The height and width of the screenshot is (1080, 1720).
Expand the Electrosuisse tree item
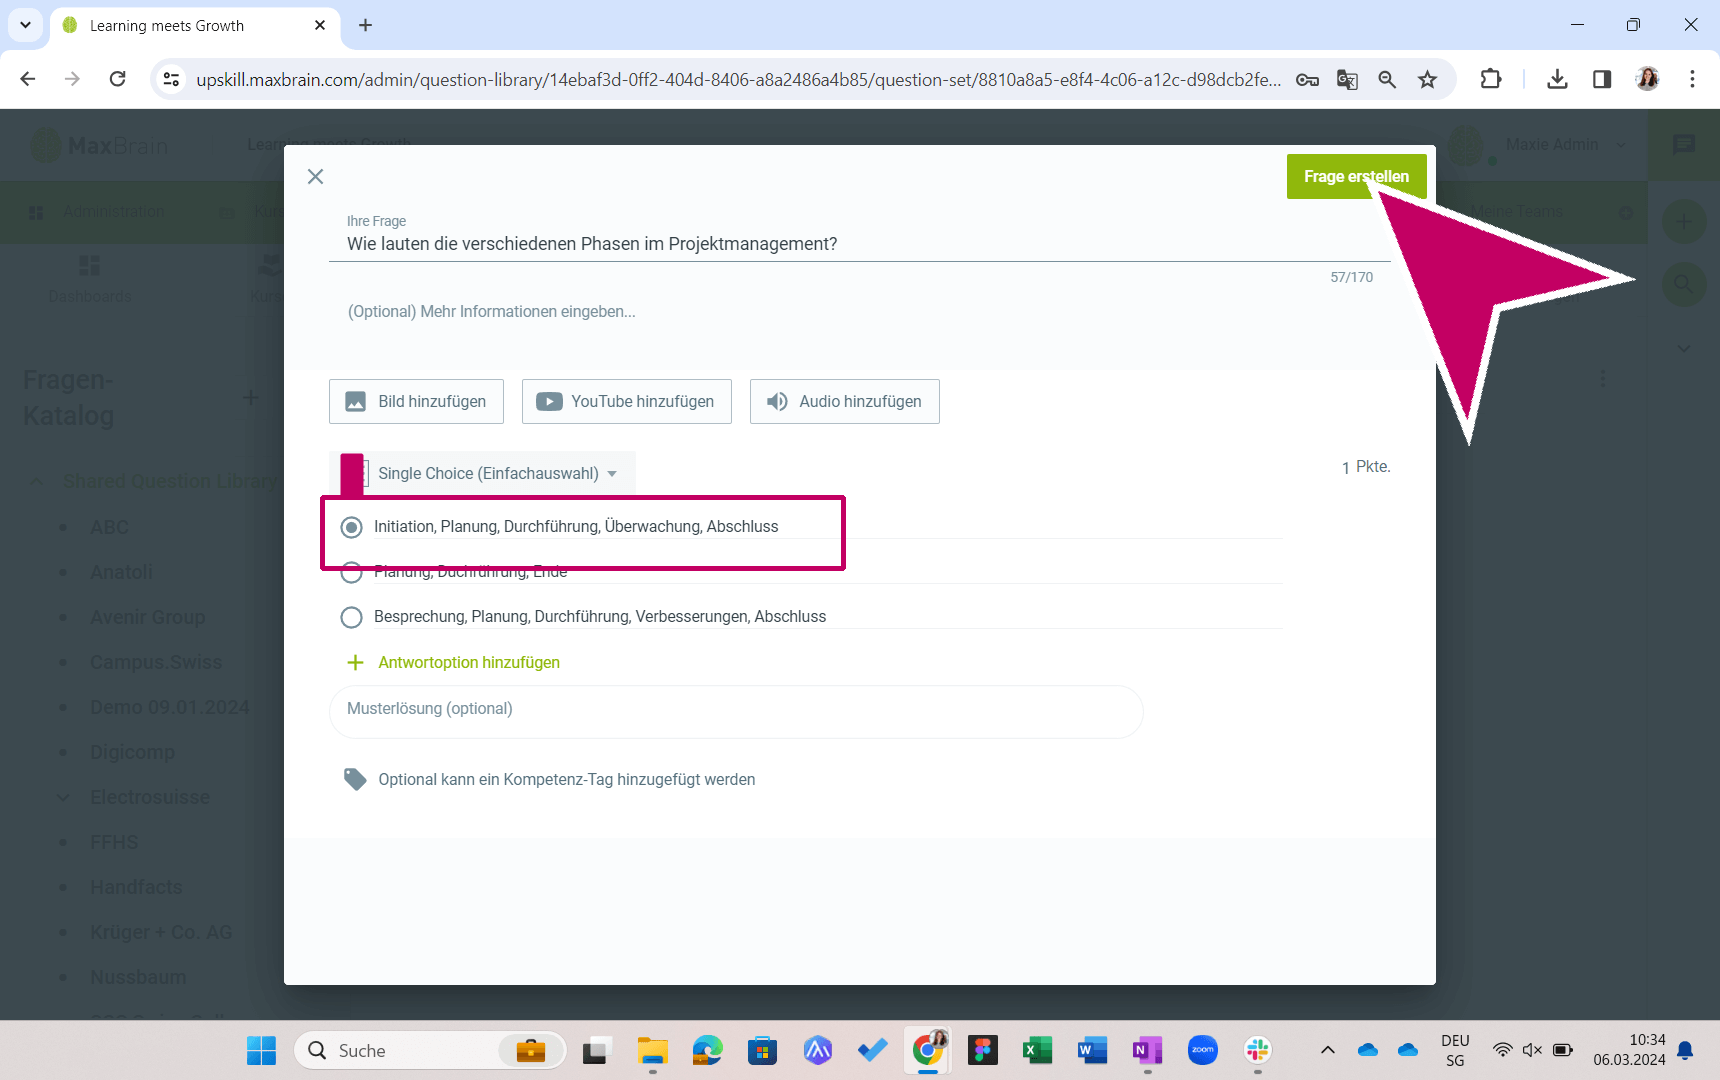tap(63, 797)
